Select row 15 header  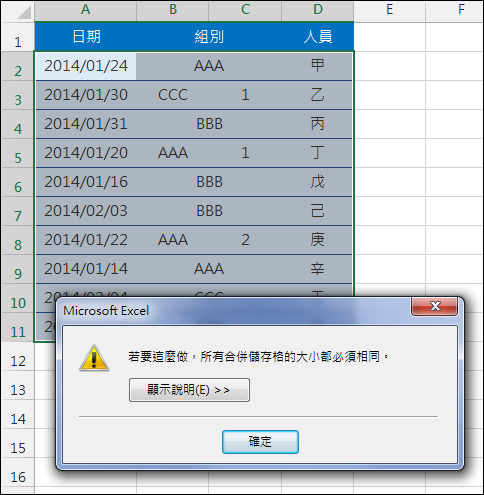(18, 443)
